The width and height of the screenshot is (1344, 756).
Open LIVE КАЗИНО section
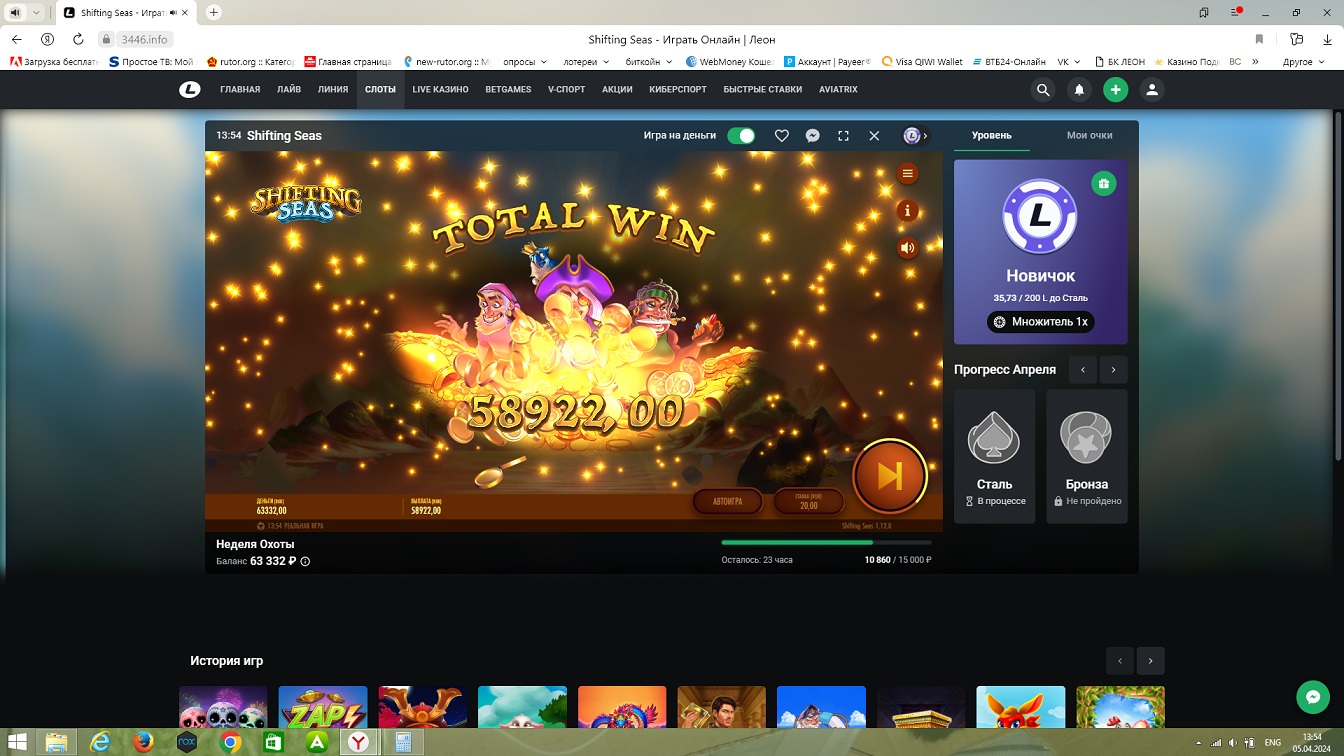point(440,90)
